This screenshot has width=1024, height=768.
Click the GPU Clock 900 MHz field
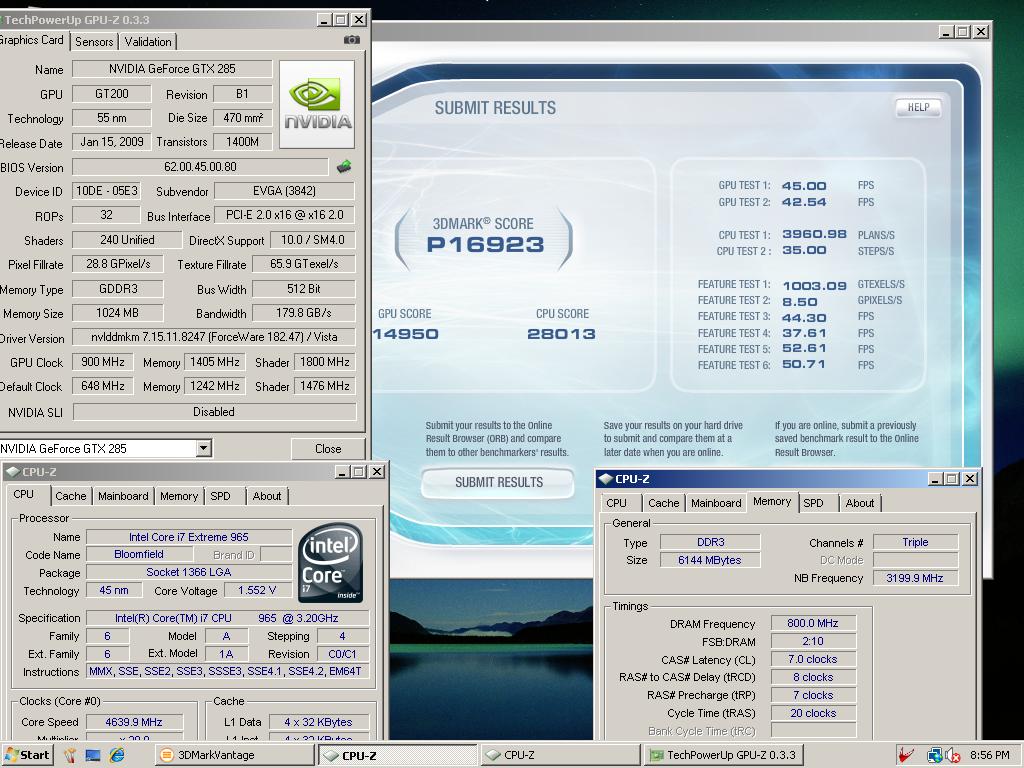(103, 362)
